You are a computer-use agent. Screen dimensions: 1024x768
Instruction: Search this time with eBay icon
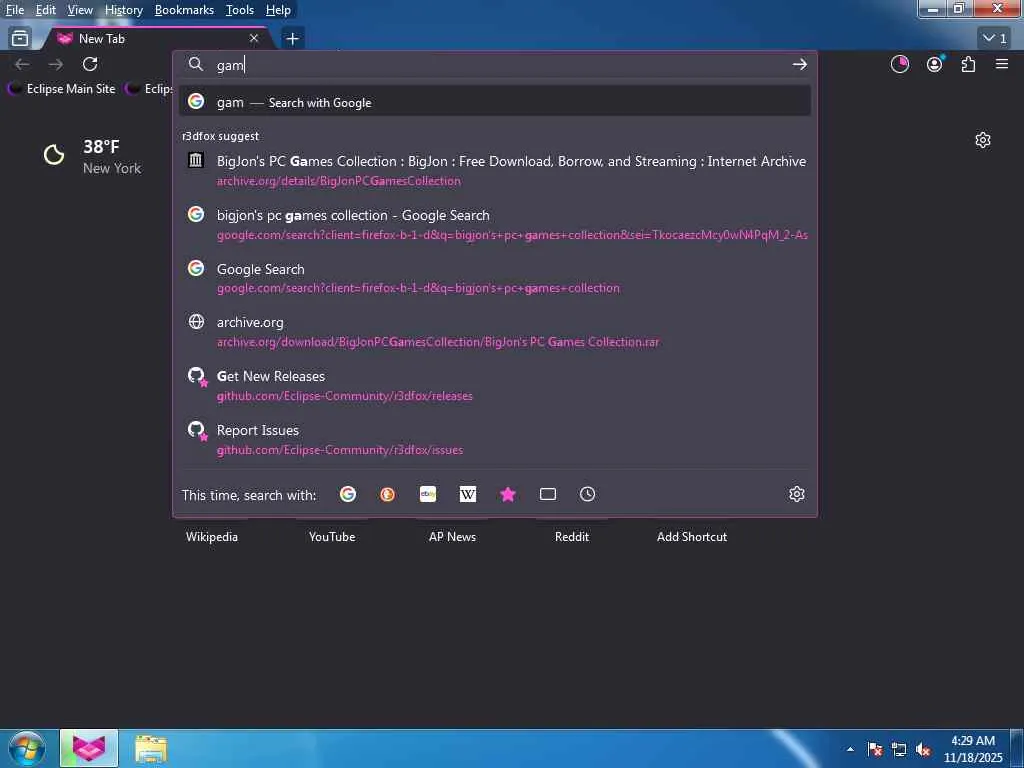pos(428,494)
